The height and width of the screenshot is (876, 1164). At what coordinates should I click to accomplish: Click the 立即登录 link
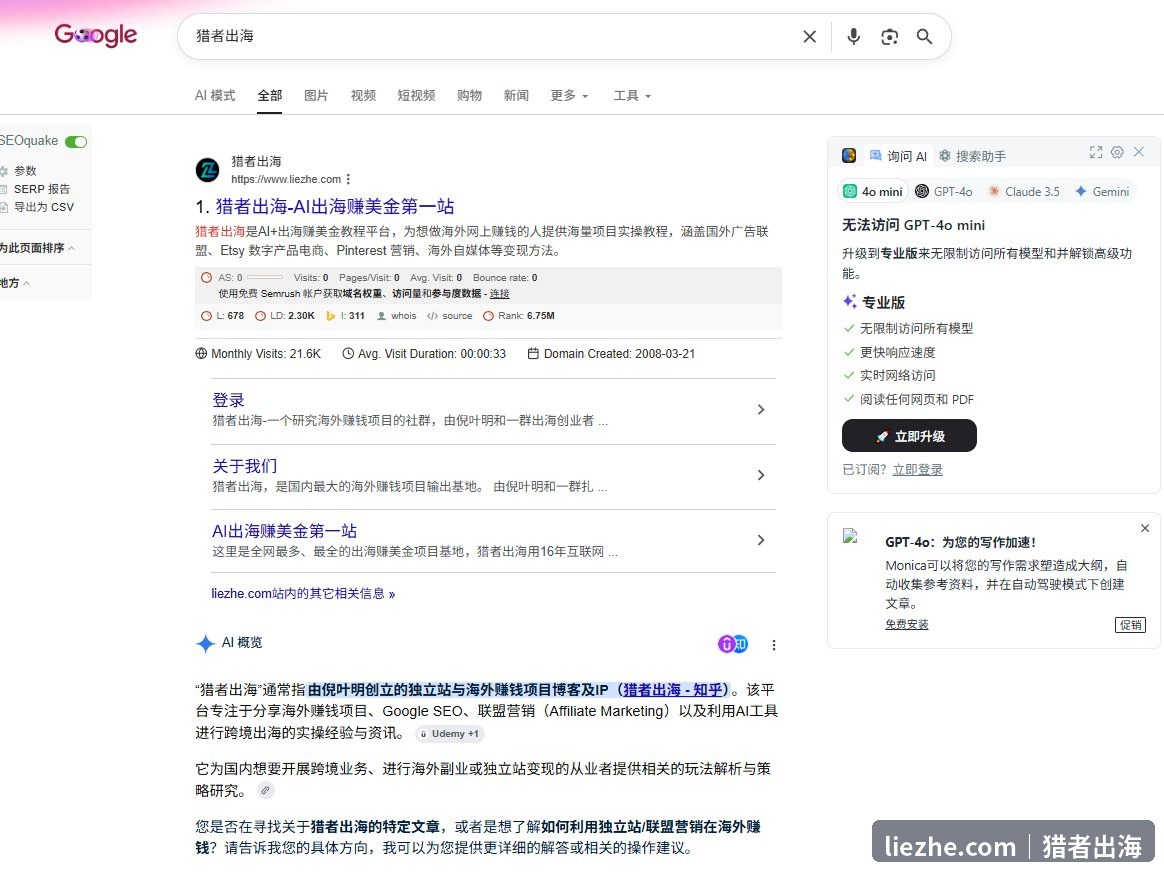point(918,469)
